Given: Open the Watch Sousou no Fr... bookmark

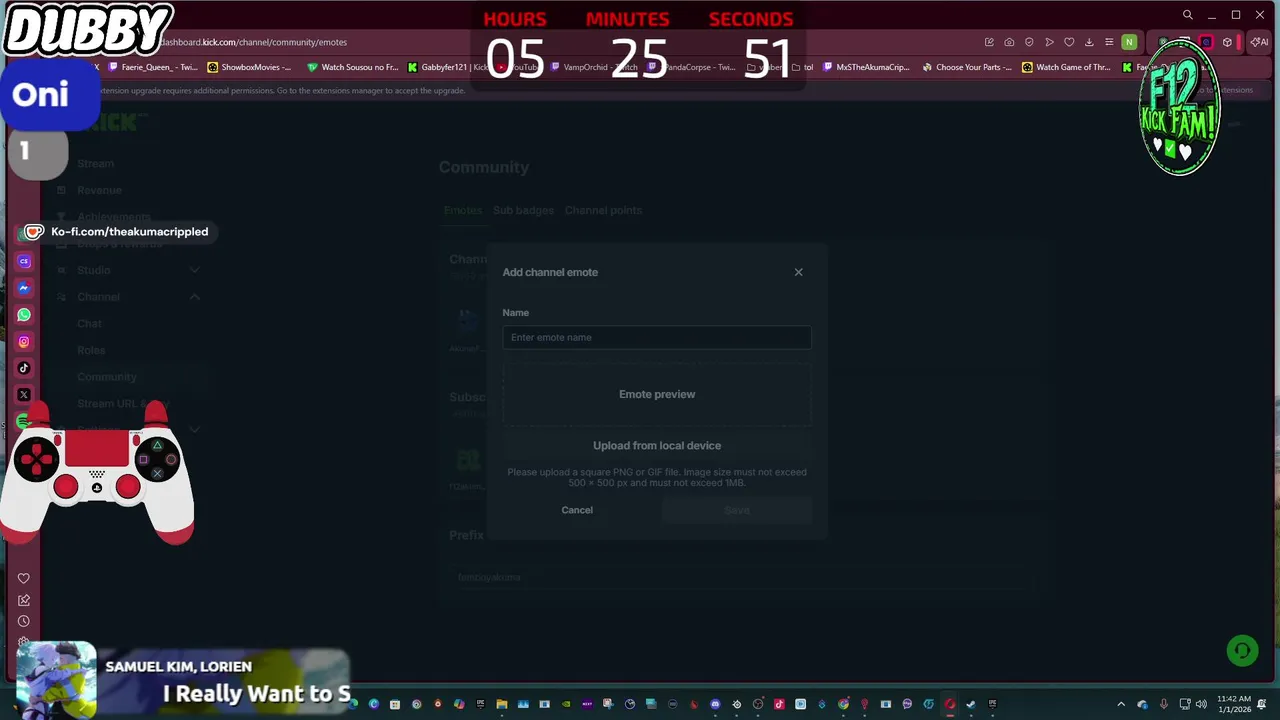Looking at the screenshot, I should pos(353,67).
